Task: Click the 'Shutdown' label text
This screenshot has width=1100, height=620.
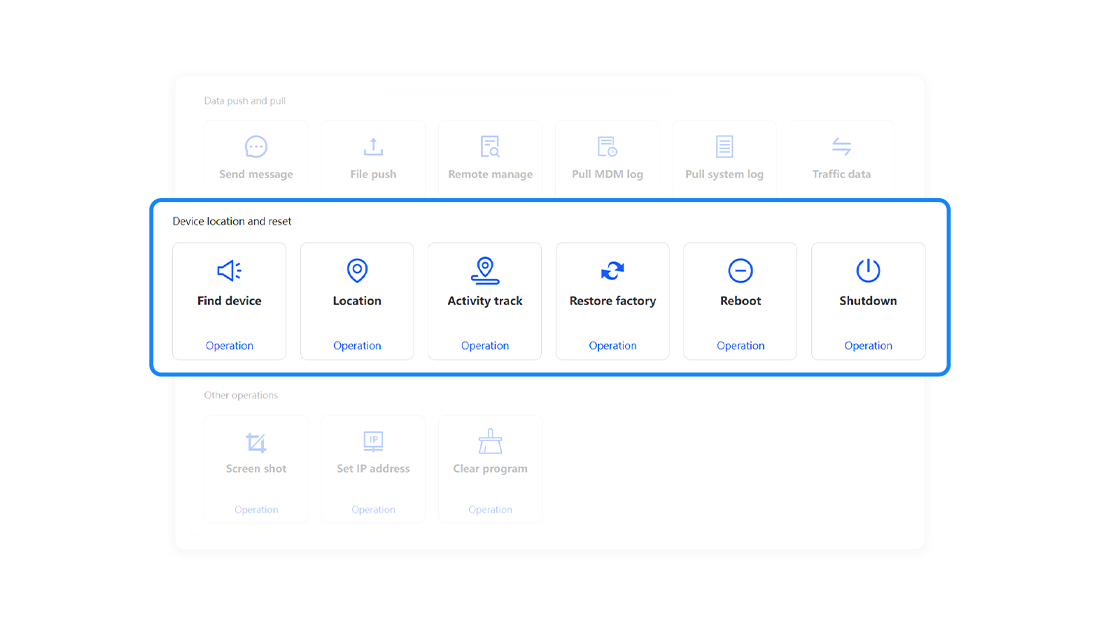Action: [868, 301]
